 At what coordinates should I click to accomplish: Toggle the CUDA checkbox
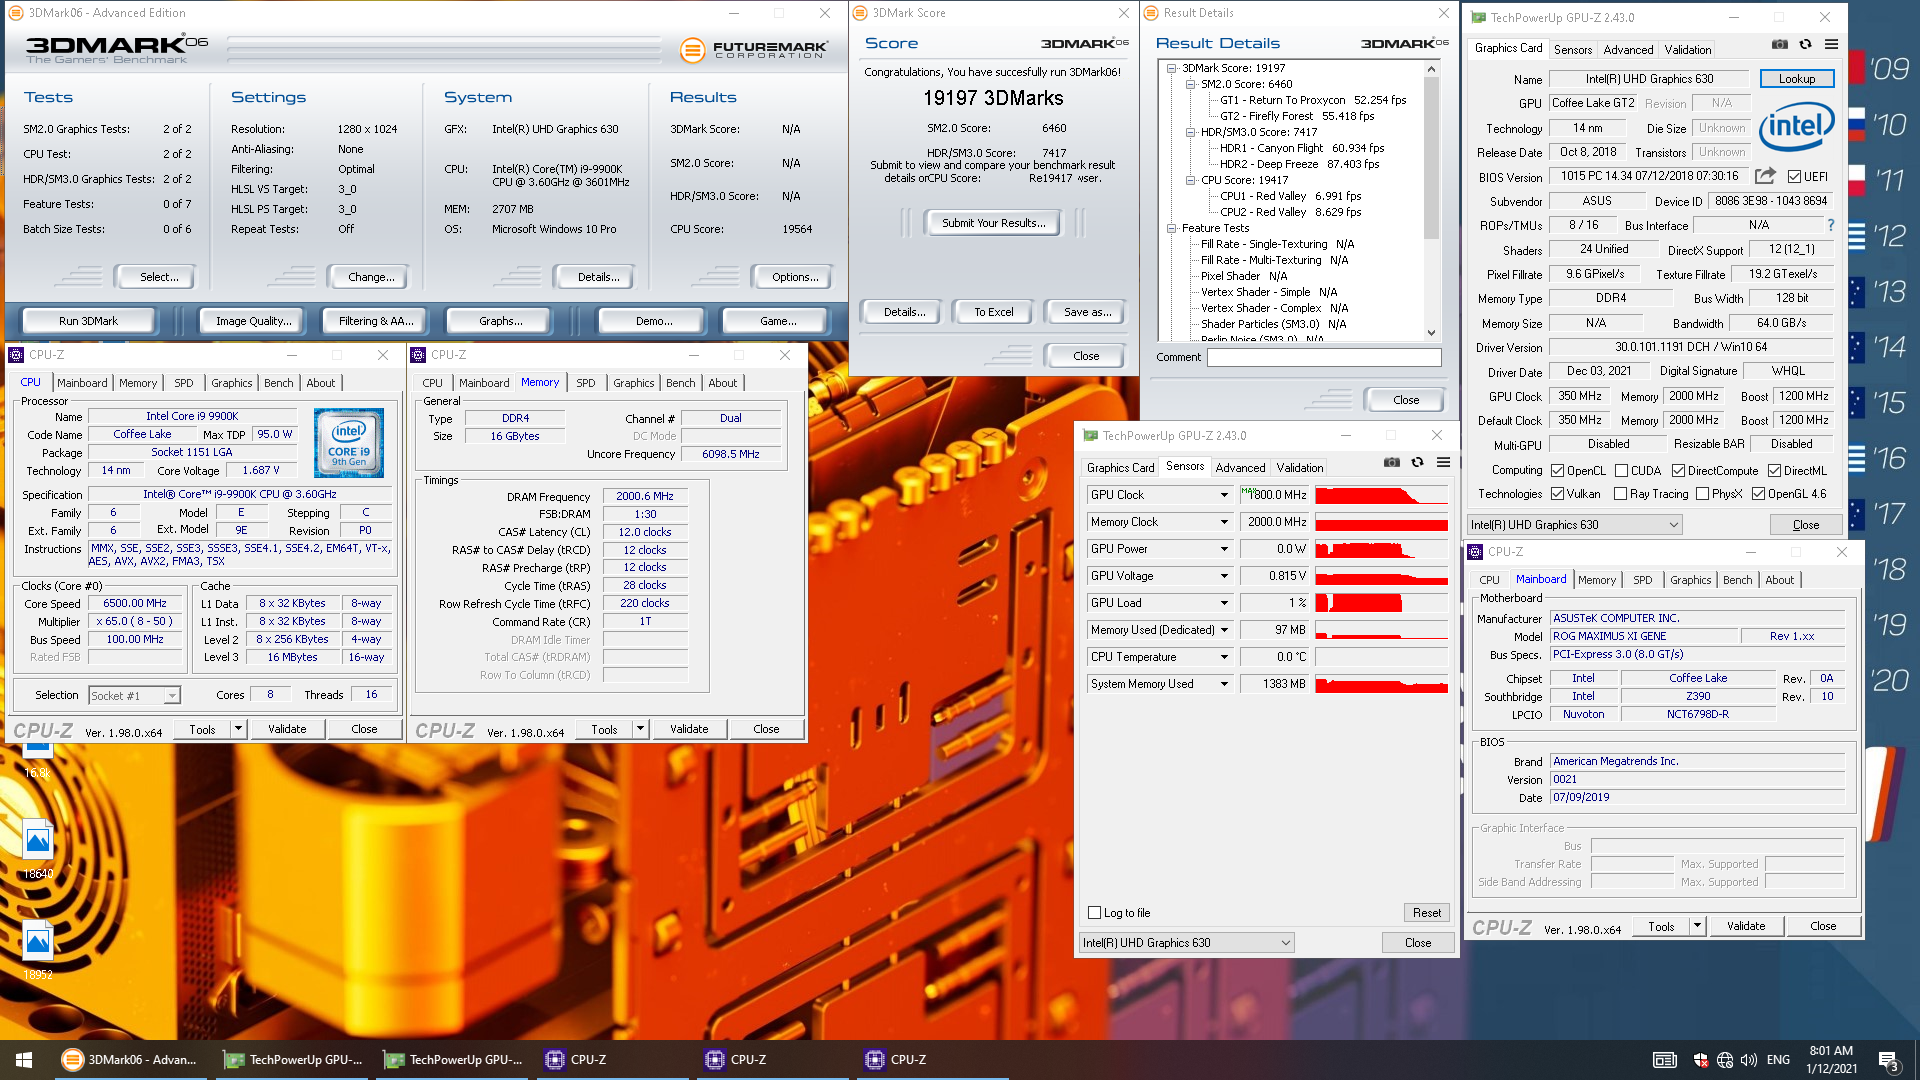tap(1621, 471)
